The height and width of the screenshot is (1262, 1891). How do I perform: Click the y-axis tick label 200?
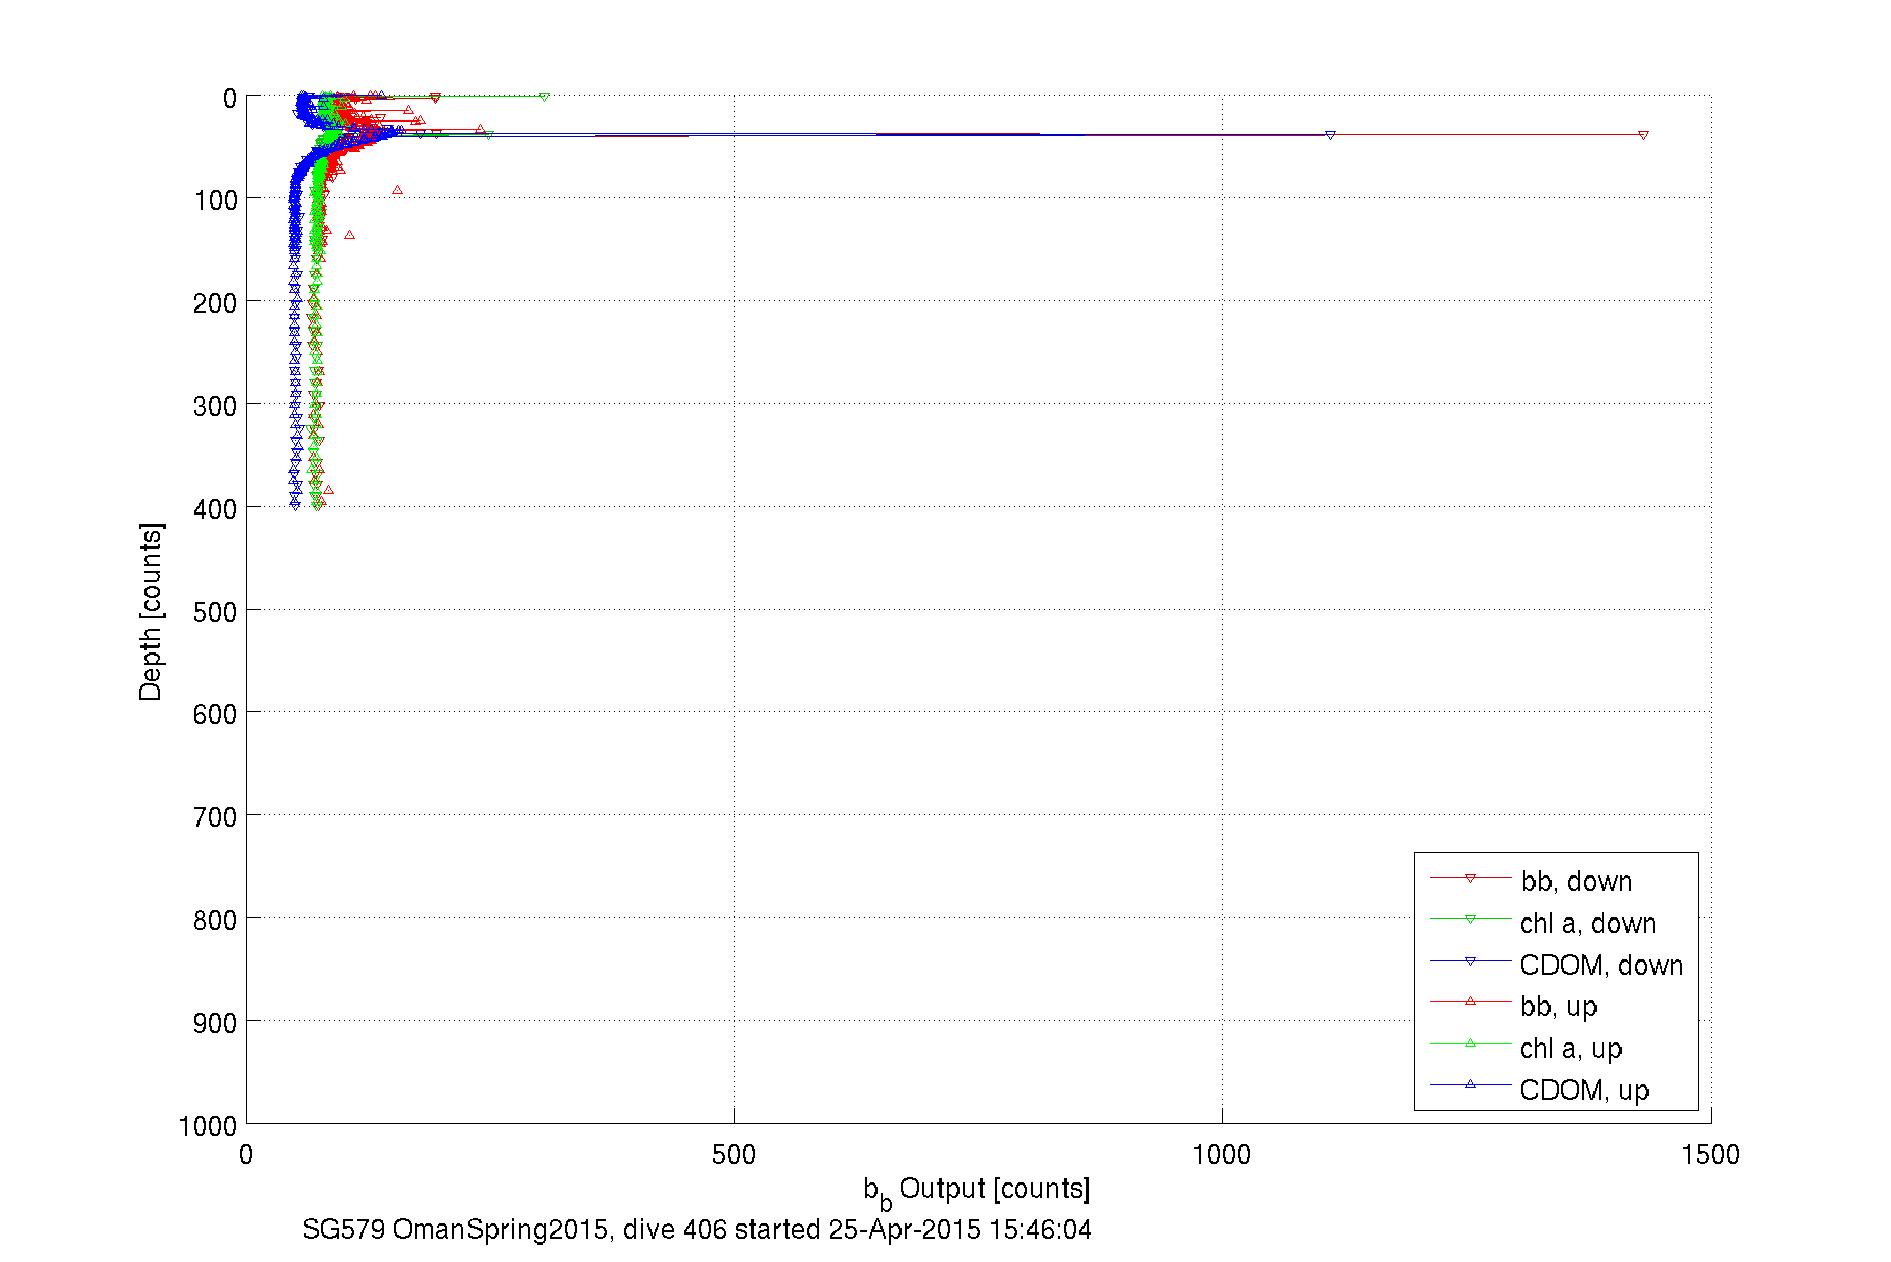click(215, 302)
